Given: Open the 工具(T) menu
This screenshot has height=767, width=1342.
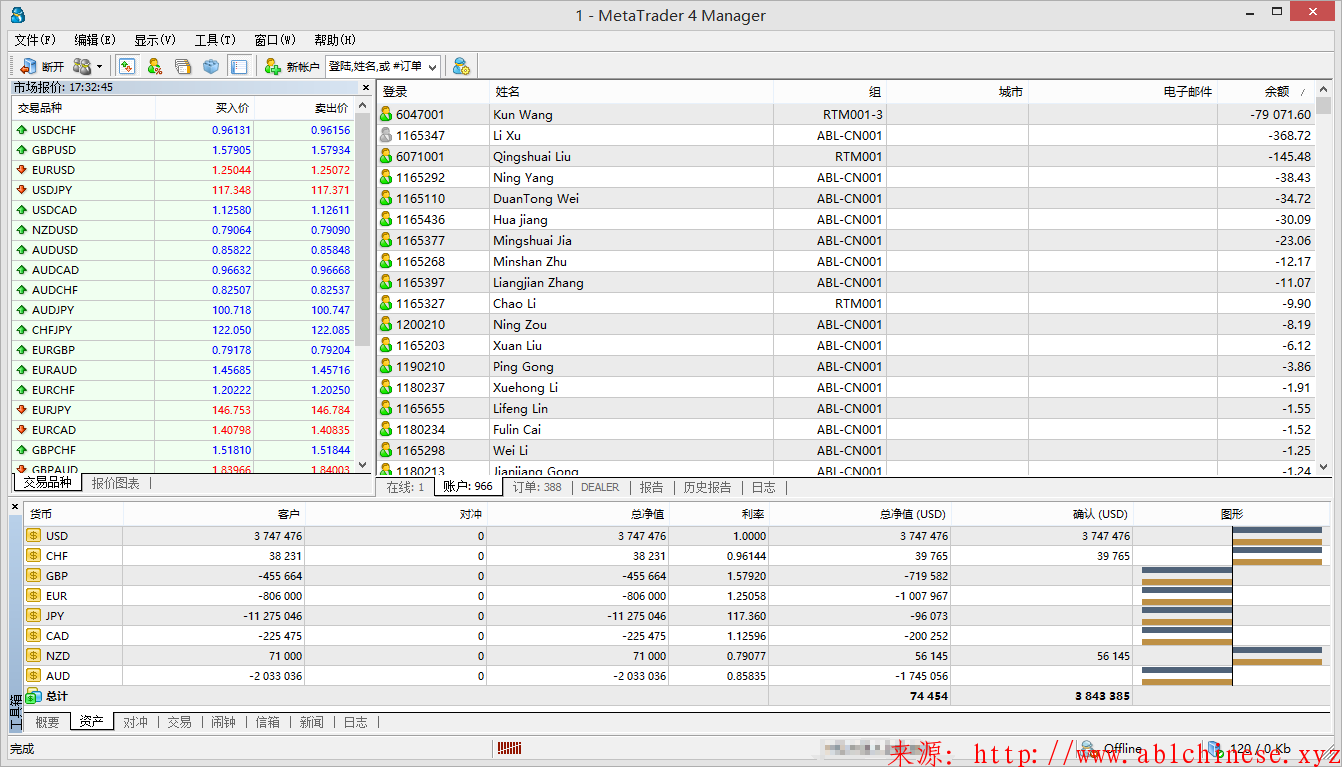Looking at the screenshot, I should (x=215, y=40).
